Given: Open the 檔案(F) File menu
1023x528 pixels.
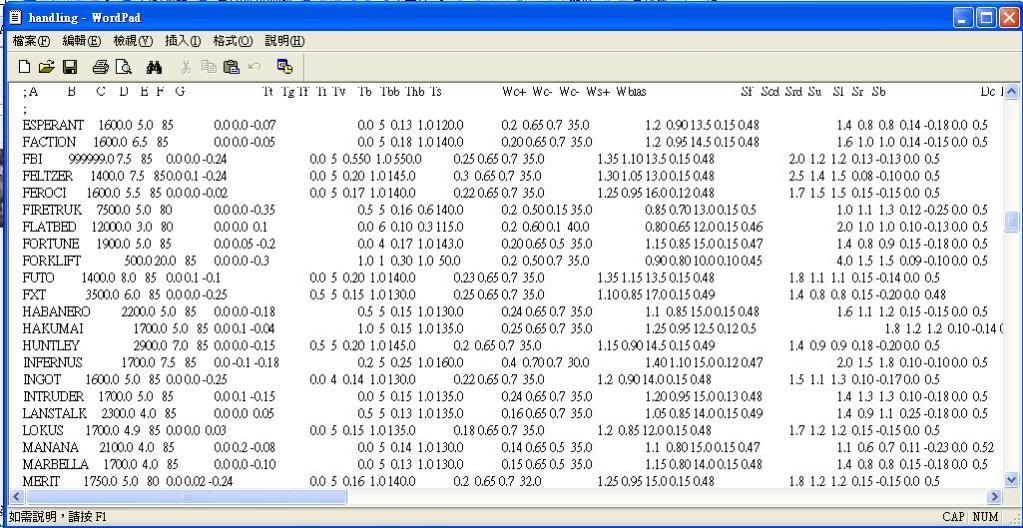Looking at the screenshot, I should point(33,40).
